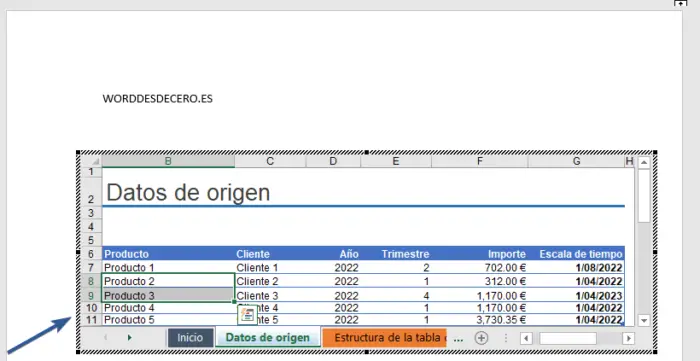700x361 pixels.
Task: Click the vertical scrollbar thumb
Action: [644, 195]
